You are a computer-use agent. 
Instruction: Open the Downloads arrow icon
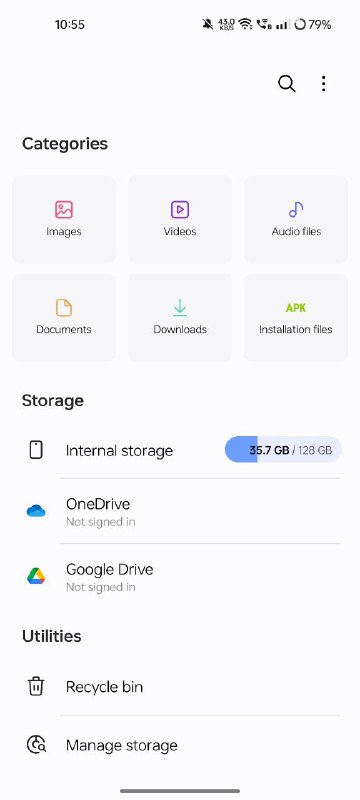click(180, 308)
